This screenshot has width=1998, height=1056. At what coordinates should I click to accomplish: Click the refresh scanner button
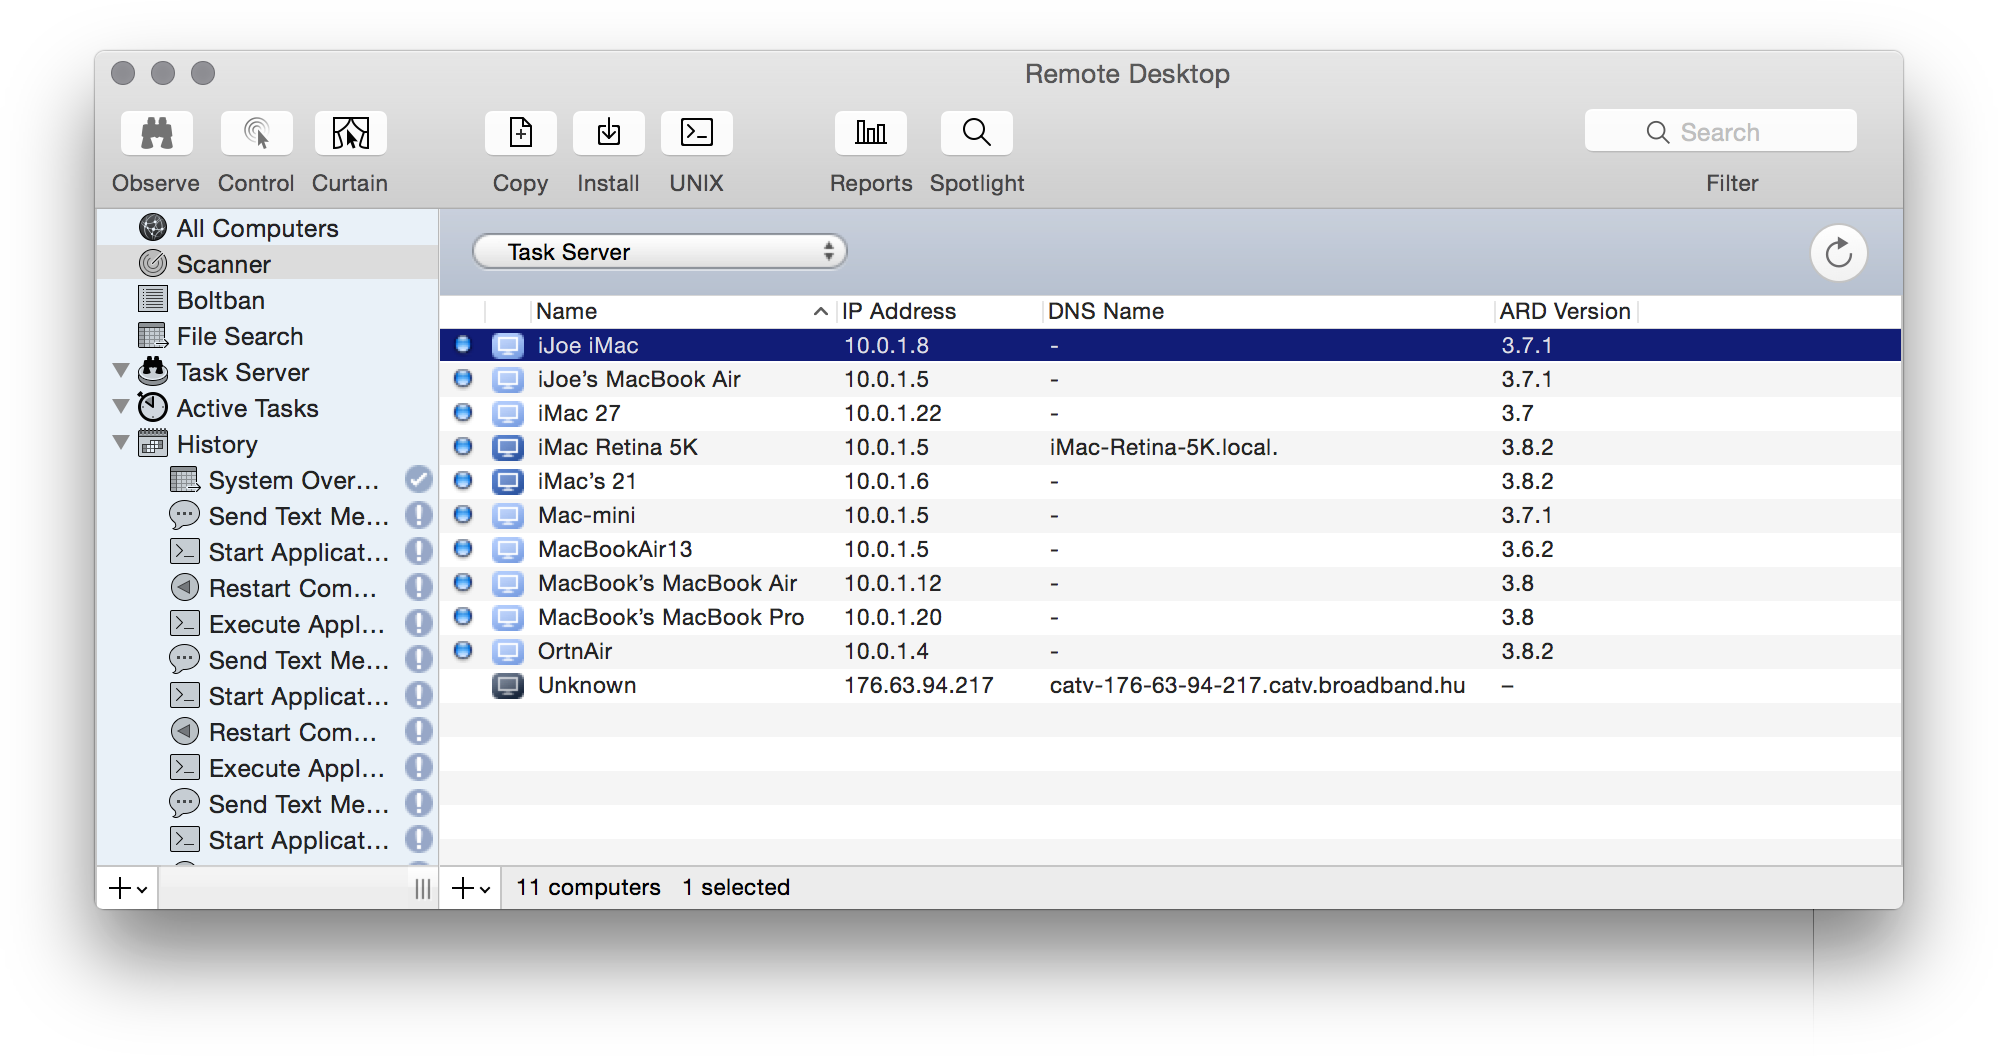(x=1838, y=253)
